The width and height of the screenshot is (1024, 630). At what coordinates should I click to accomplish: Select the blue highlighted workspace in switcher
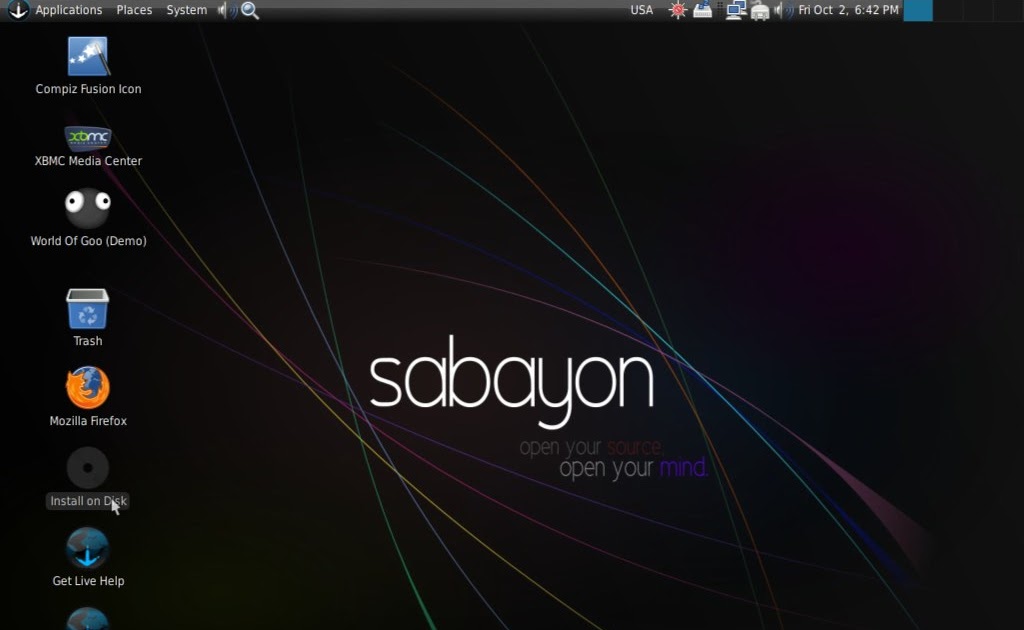(x=918, y=10)
